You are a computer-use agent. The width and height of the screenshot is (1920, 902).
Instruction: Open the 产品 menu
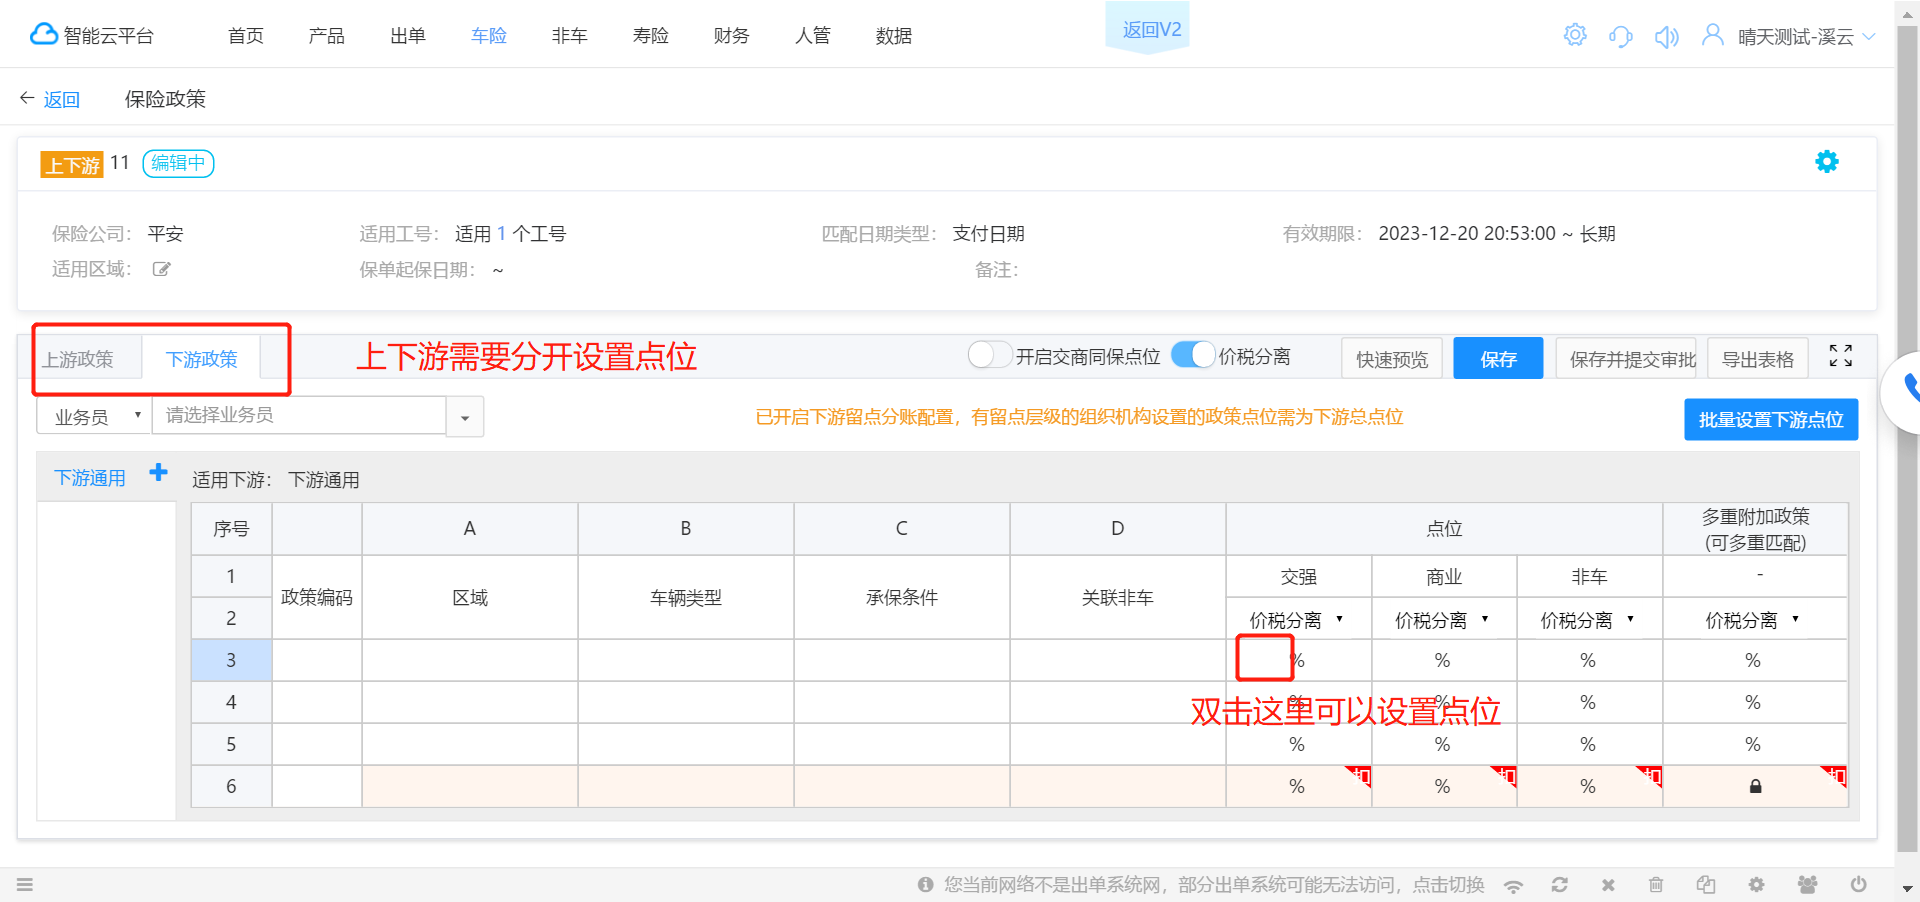tap(327, 36)
